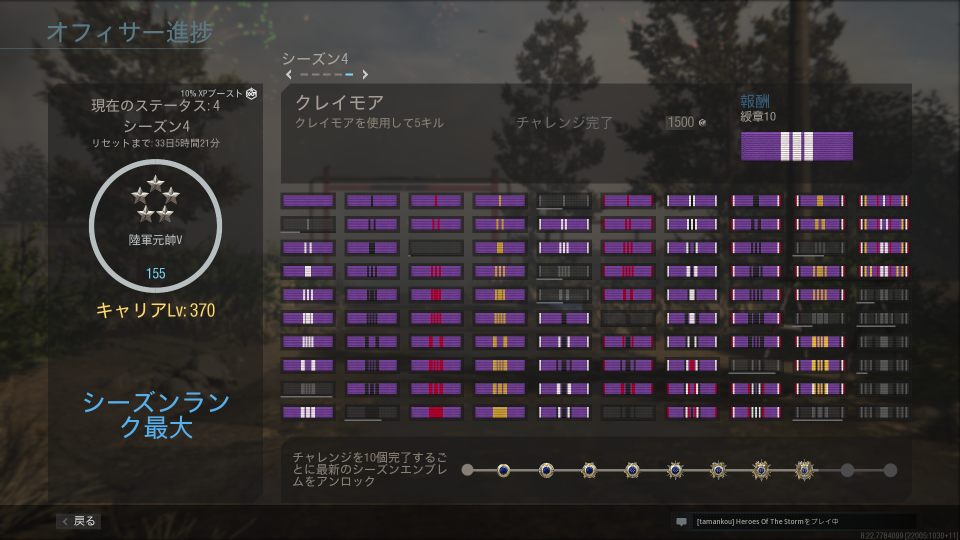960x540 pixels.
Task: Click the クレイモアを使用して5キル description
Action: click(x=369, y=123)
